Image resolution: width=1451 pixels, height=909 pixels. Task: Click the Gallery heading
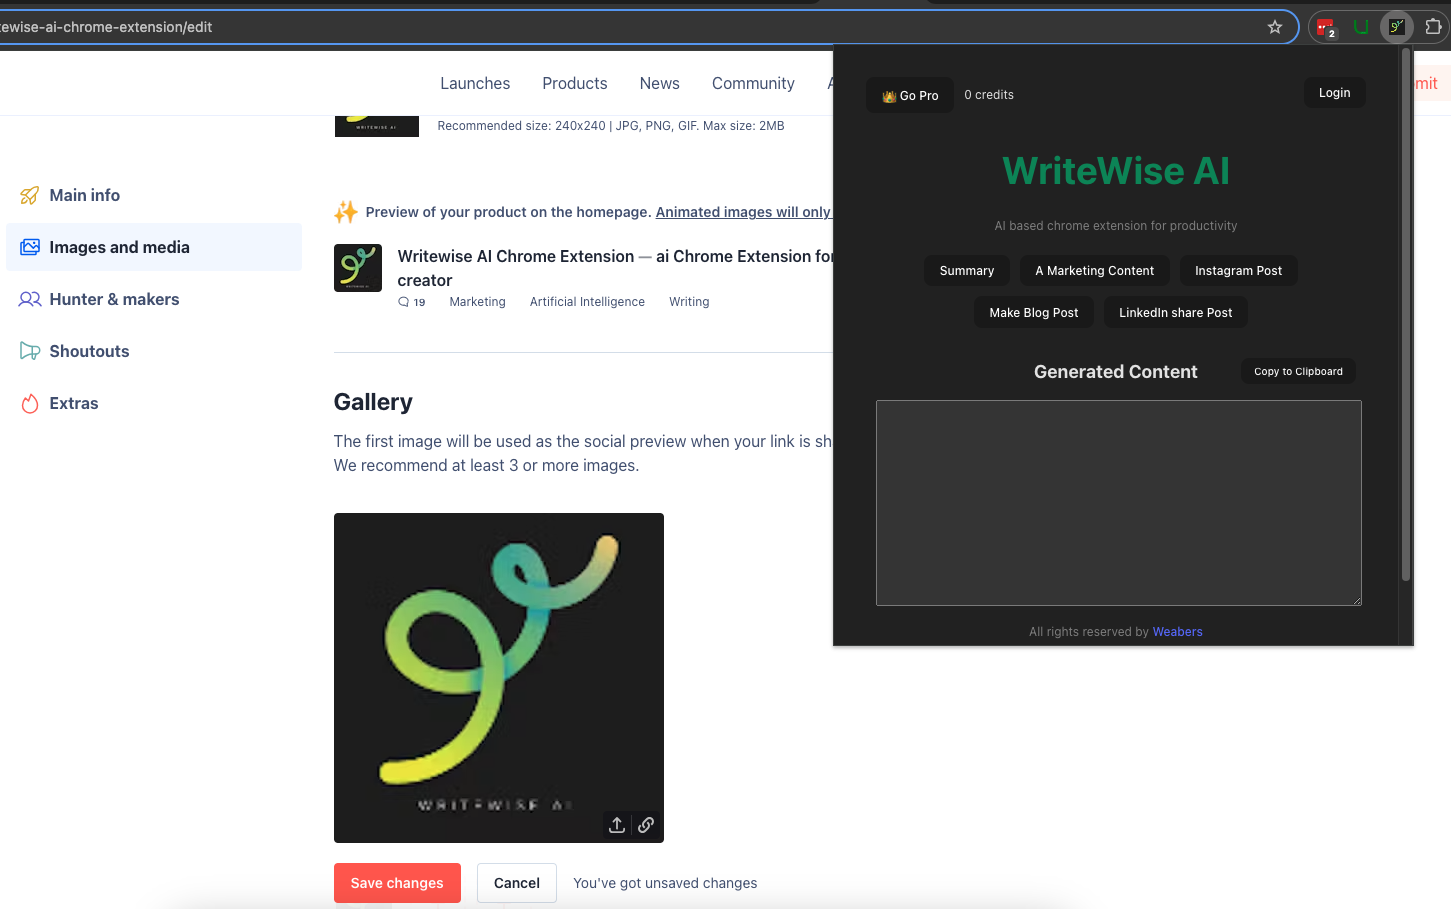coord(373,402)
